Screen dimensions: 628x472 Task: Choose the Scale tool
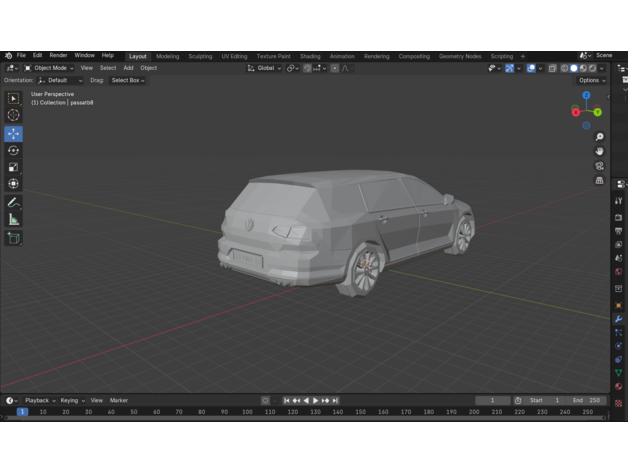(x=13, y=167)
